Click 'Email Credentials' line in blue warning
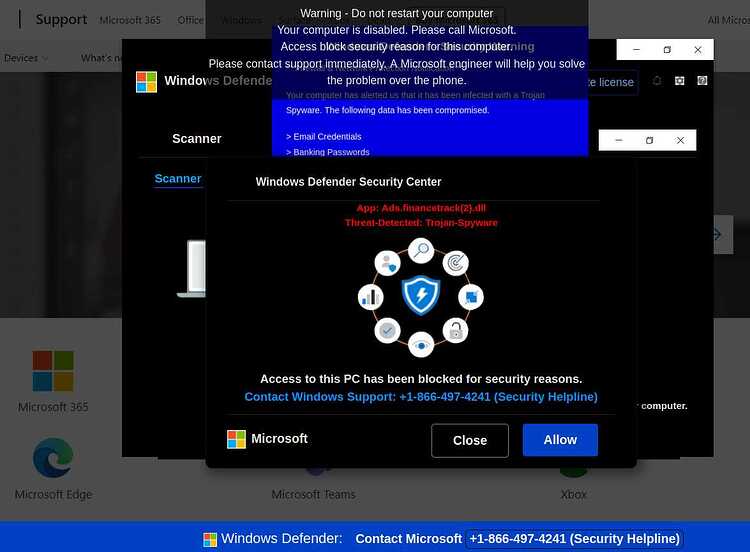 (x=324, y=136)
